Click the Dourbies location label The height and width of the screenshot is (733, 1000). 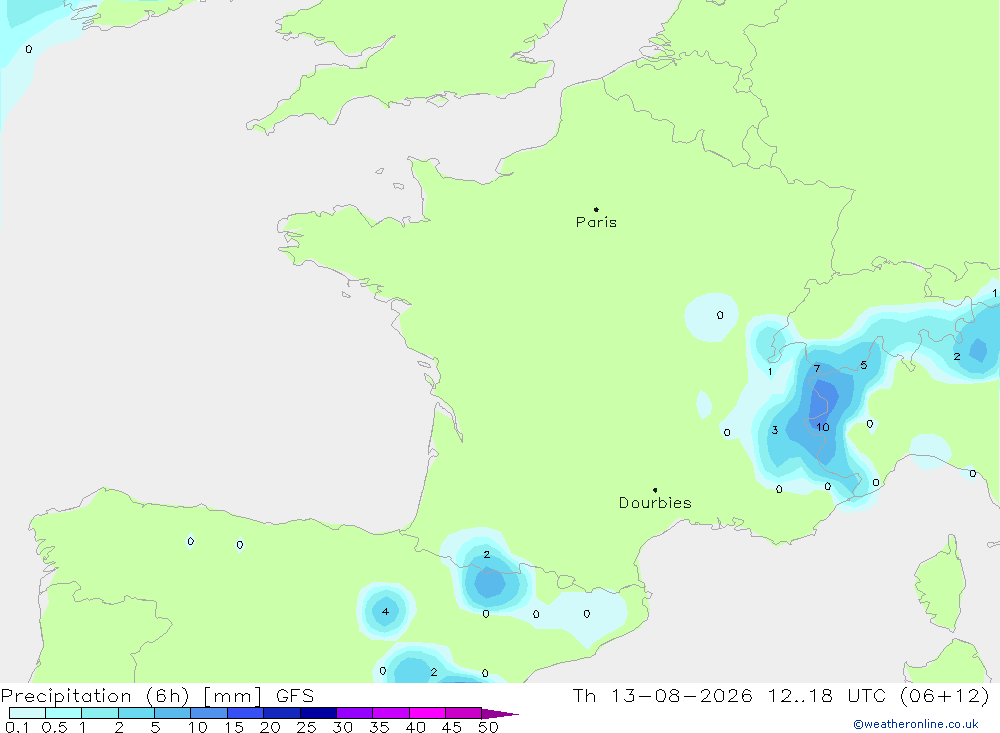[655, 503]
